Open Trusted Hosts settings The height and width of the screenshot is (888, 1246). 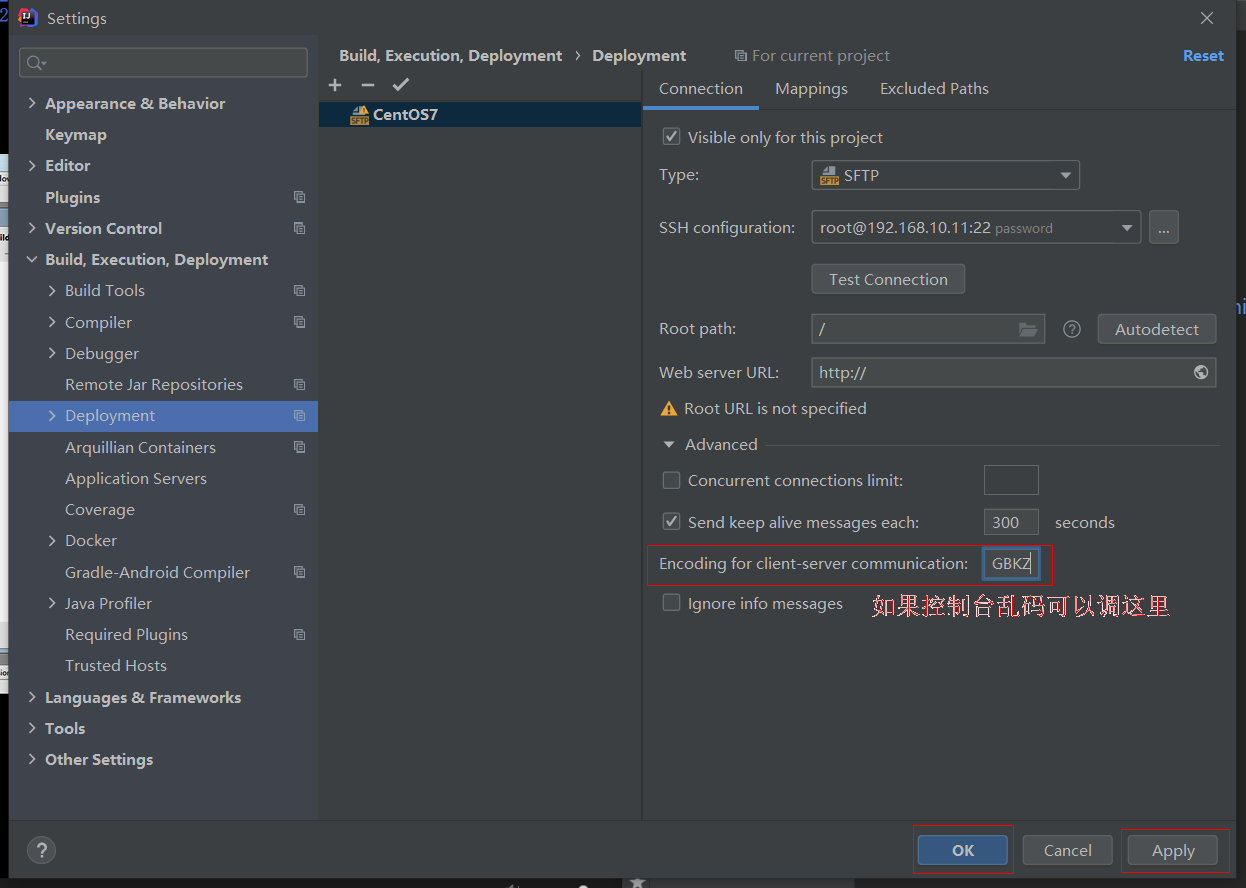click(x=116, y=665)
